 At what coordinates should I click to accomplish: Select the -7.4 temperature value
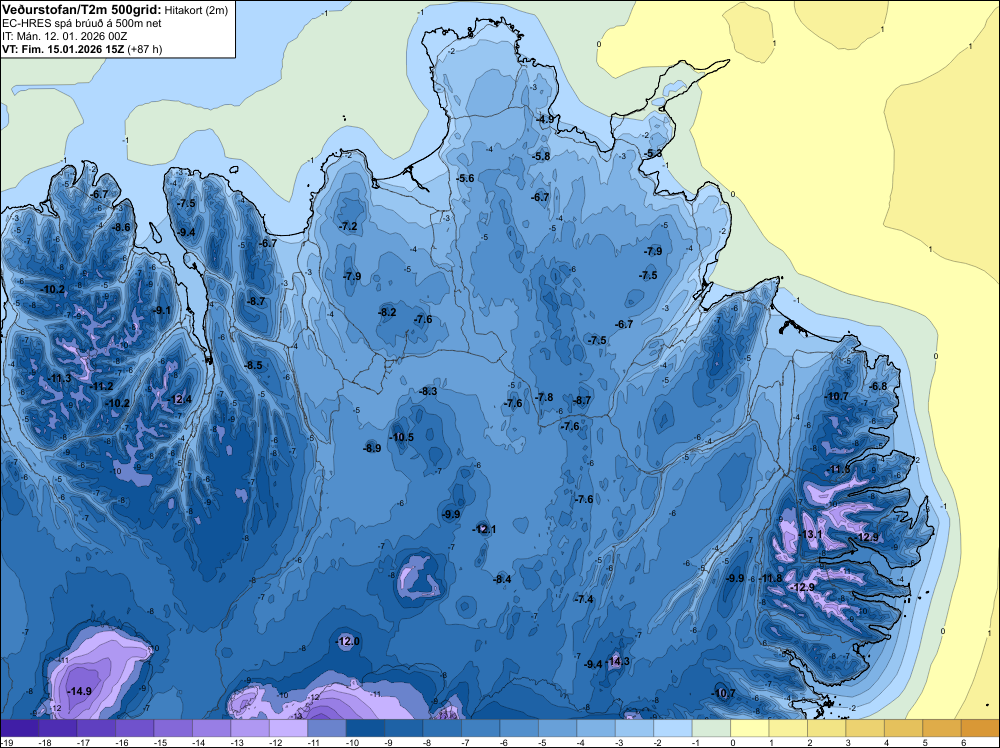point(584,599)
